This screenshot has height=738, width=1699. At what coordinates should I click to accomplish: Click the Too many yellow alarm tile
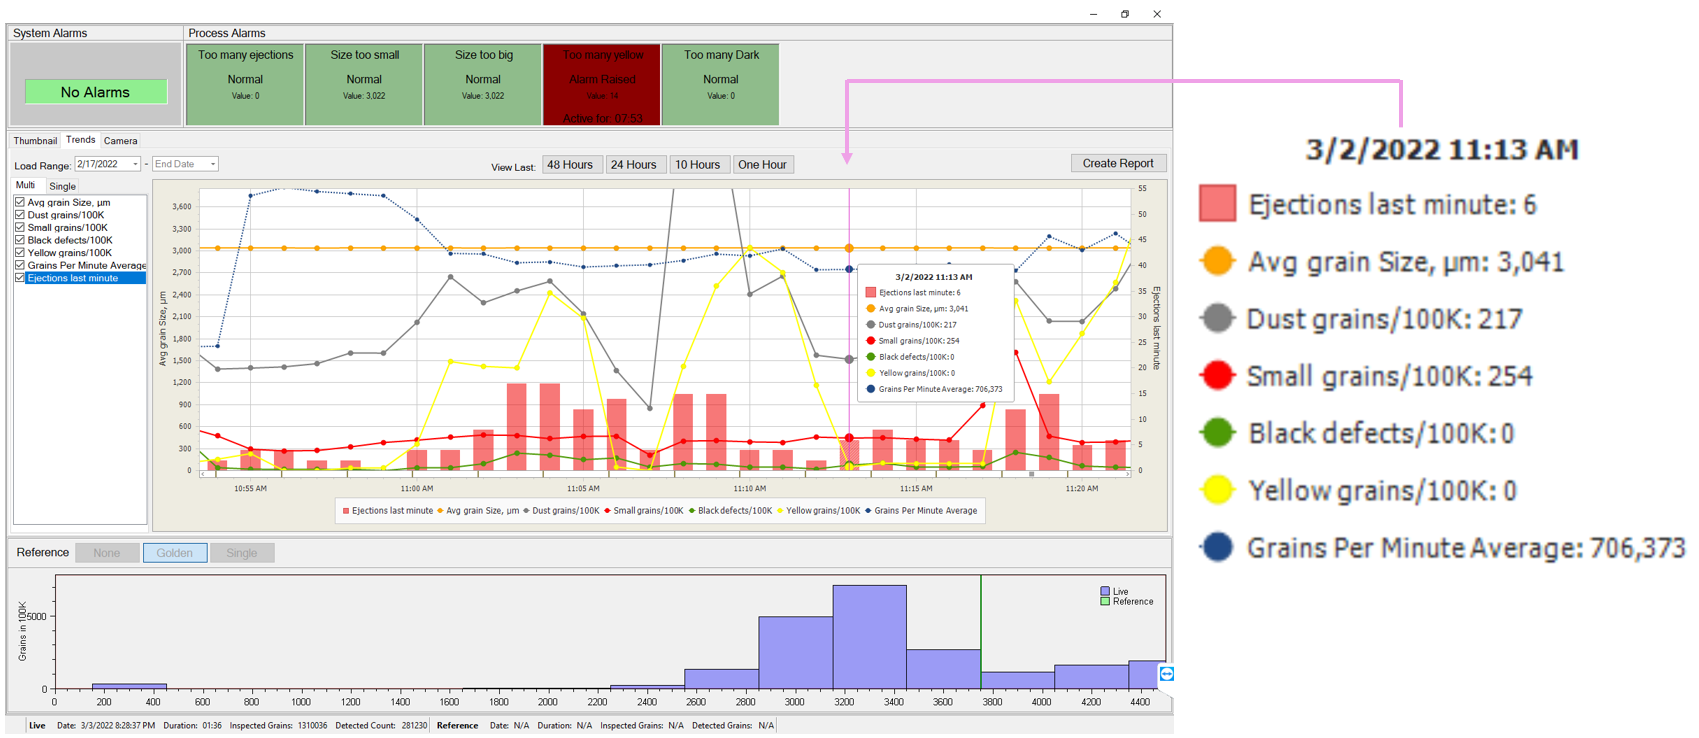click(x=601, y=85)
